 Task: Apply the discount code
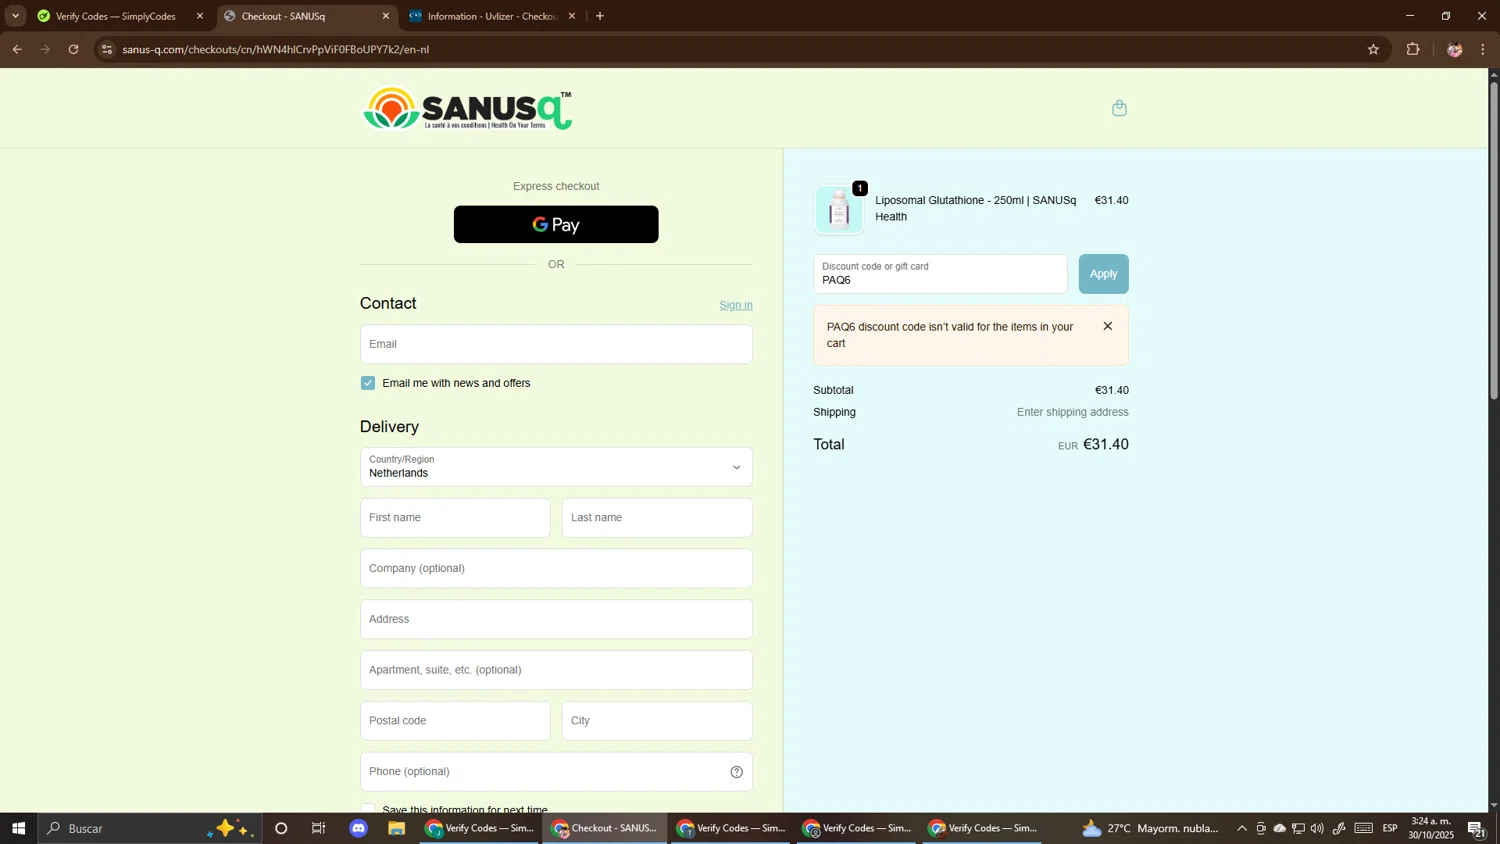(1103, 274)
